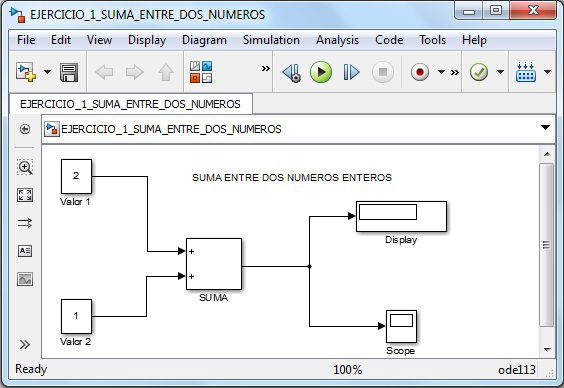Image resolution: width=564 pixels, height=388 pixels.
Task: Click the vertical scrollbar down arrow
Action: coord(547,350)
